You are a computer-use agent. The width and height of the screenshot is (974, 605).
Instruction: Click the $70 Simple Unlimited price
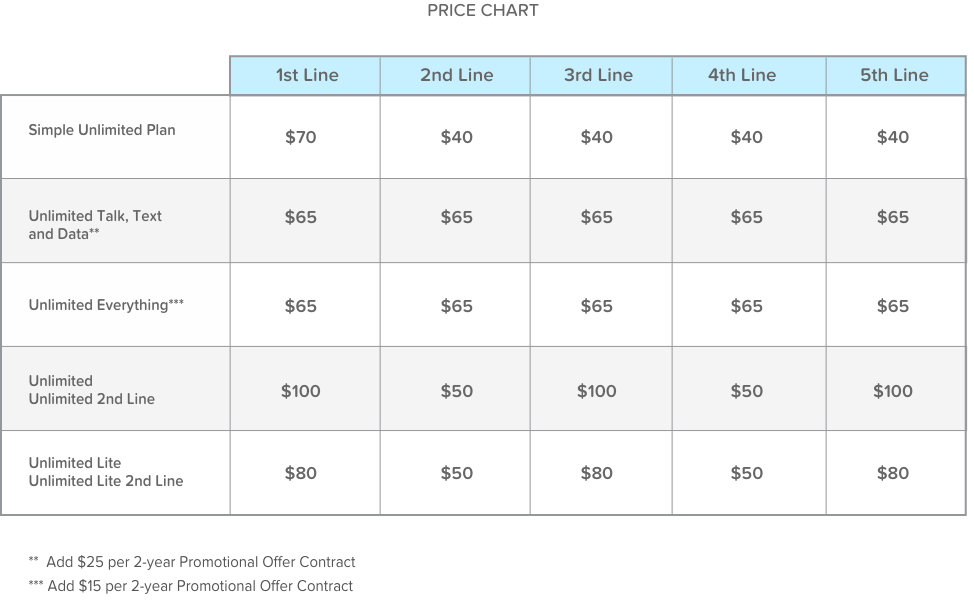click(300, 137)
